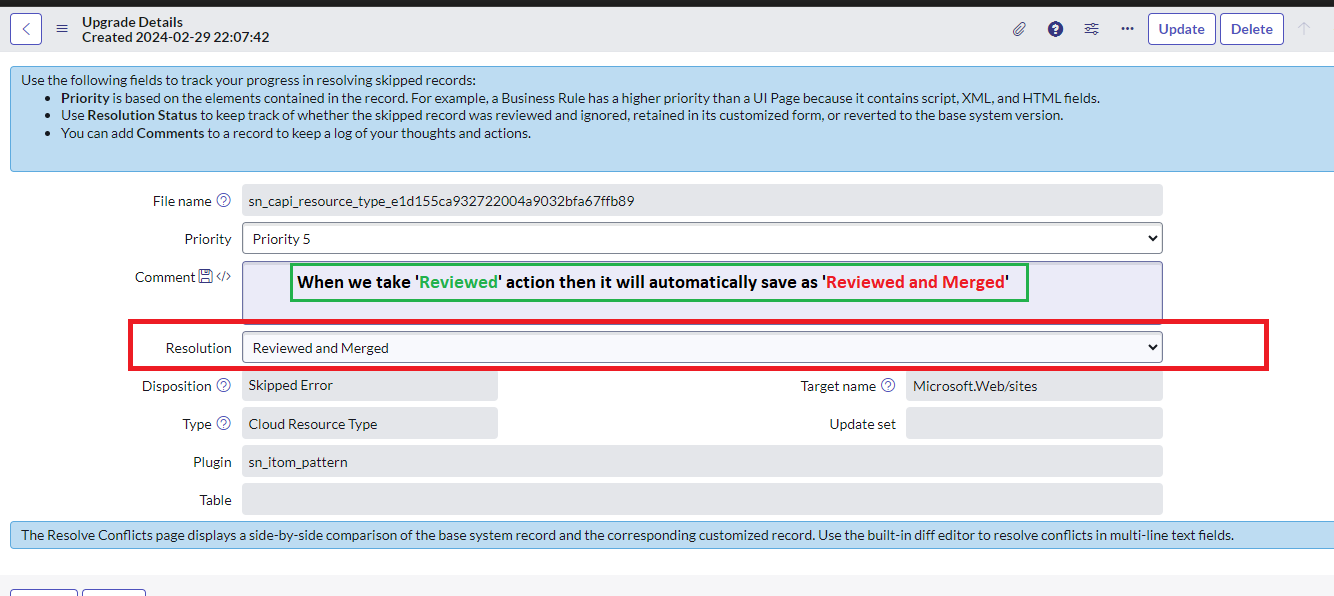
Task: Click the up arrow previous record icon
Action: pos(1304,29)
